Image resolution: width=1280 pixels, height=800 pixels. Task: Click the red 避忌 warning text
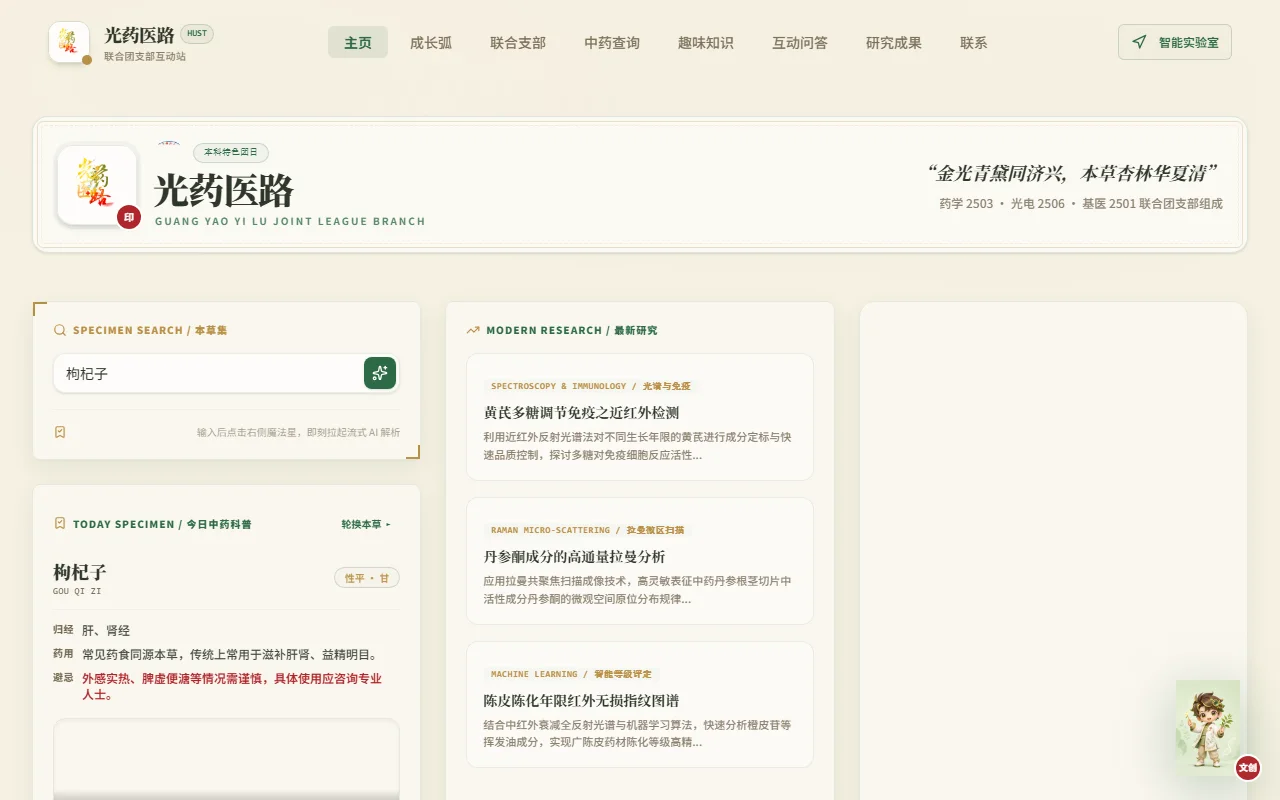(x=232, y=686)
